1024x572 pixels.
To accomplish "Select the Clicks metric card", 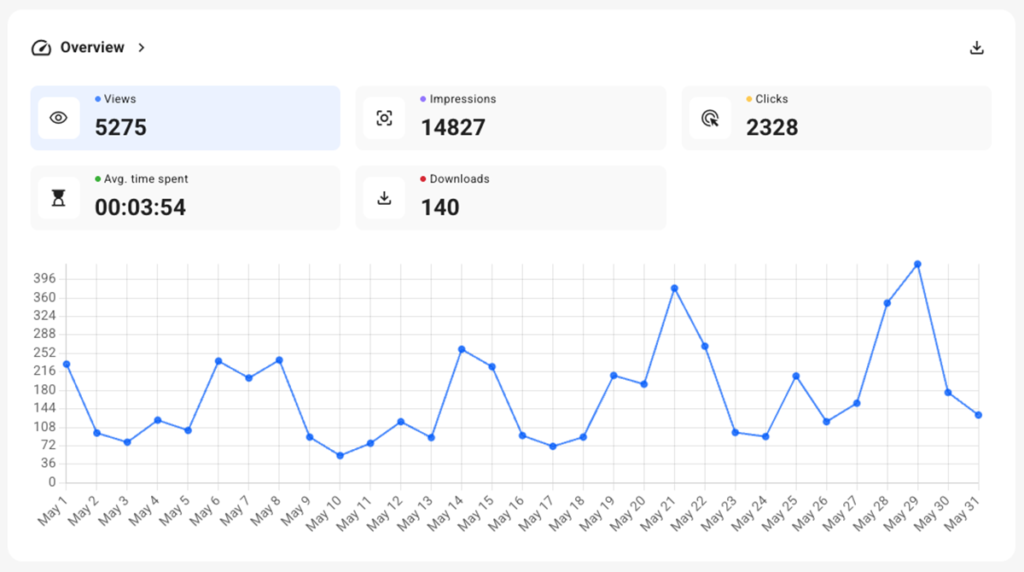I will click(x=837, y=118).
